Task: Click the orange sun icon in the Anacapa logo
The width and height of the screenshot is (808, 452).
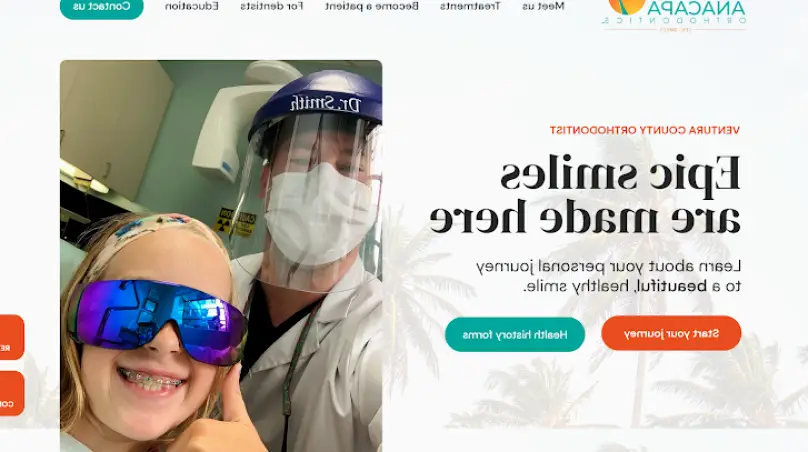Action: pos(626,5)
